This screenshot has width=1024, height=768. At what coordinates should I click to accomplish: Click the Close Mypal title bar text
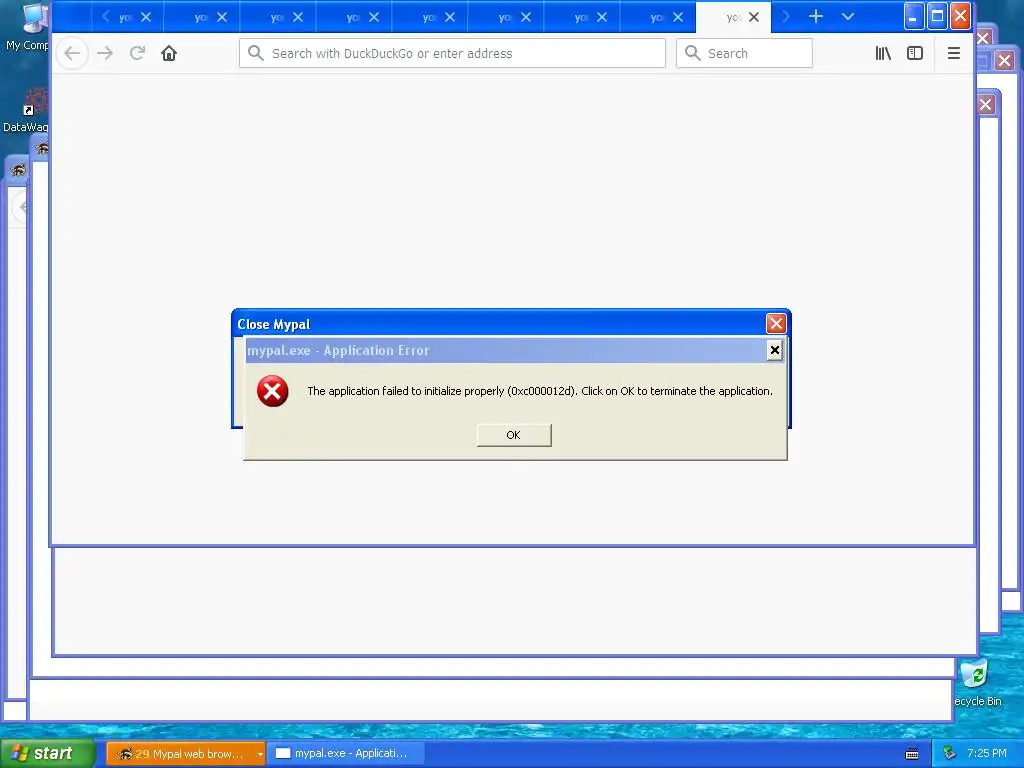274,325
